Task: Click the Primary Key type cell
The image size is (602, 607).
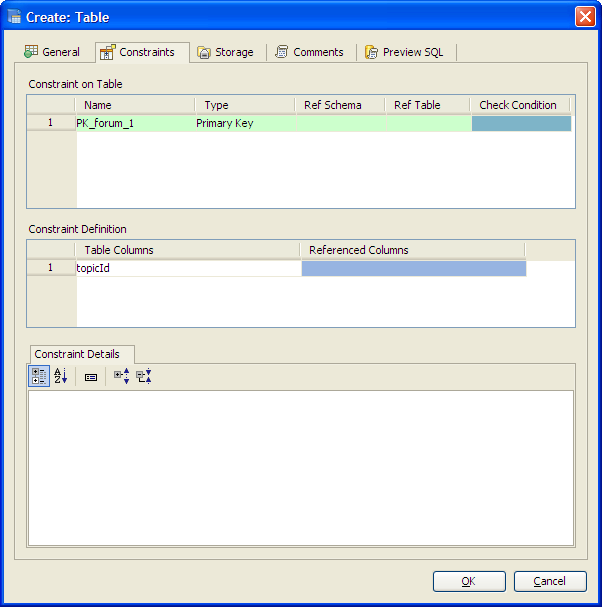Action: pyautogui.click(x=245, y=123)
